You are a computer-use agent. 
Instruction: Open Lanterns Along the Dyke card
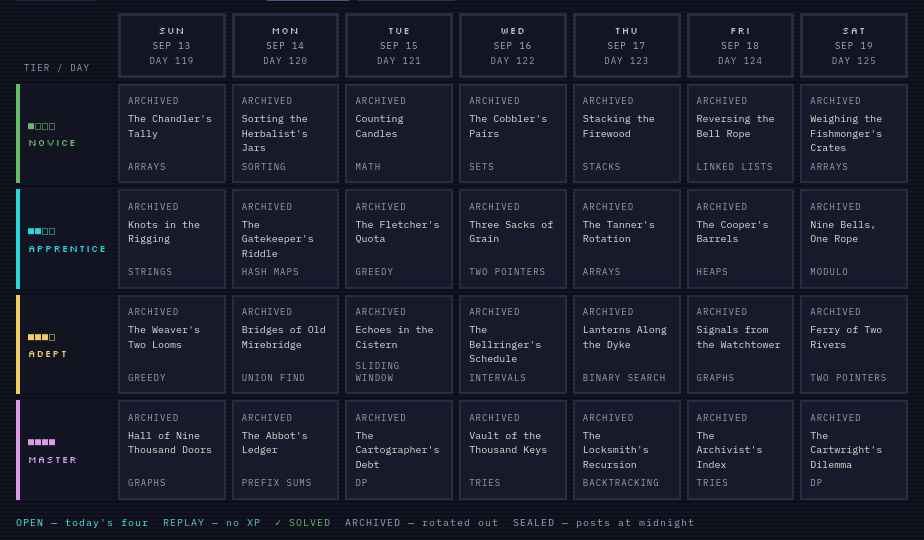(626, 344)
